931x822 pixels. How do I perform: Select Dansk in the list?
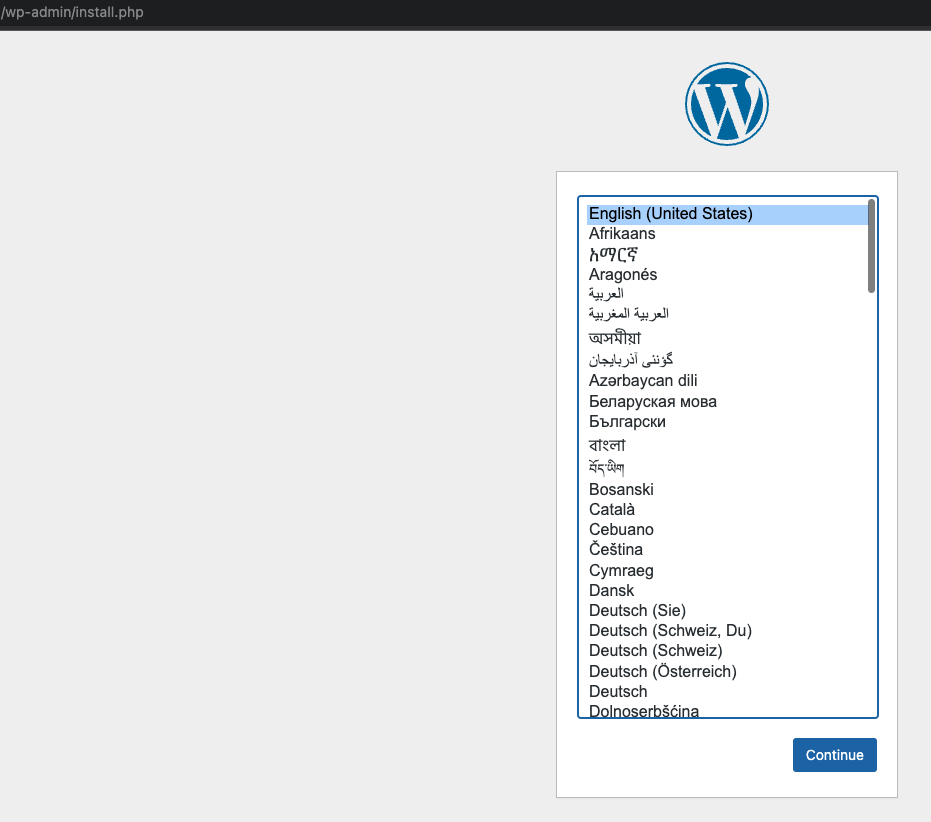tap(611, 591)
